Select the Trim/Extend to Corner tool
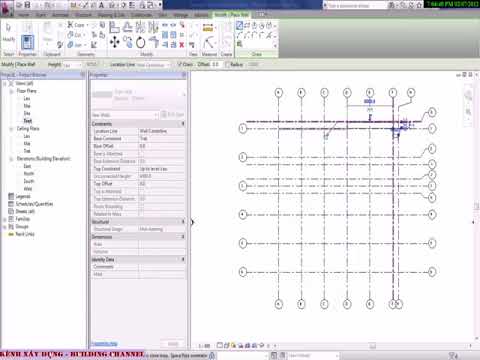 pos(154,42)
